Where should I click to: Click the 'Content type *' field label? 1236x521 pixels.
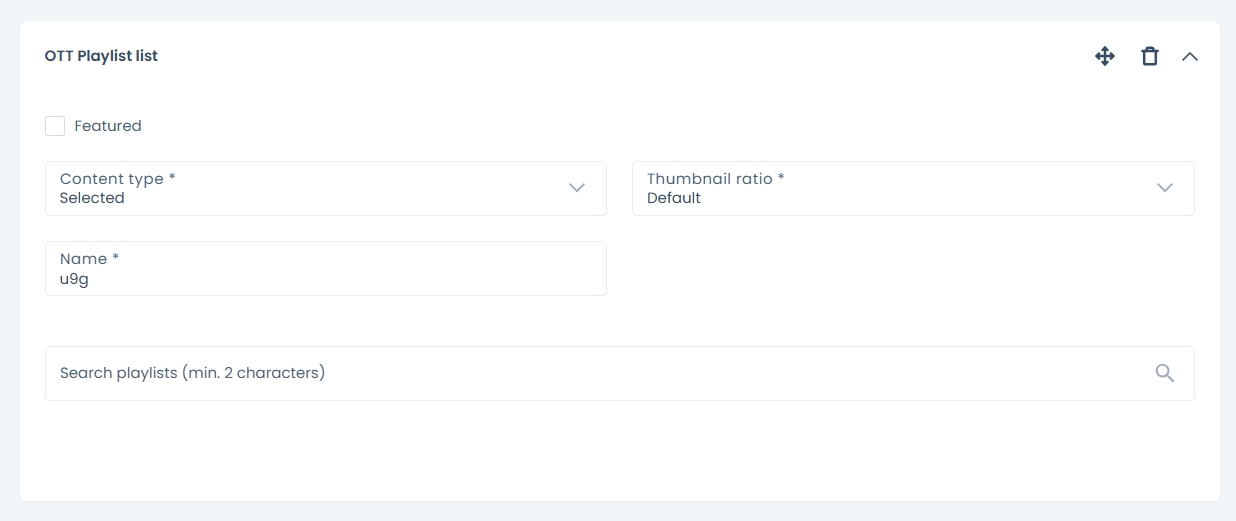(x=117, y=179)
